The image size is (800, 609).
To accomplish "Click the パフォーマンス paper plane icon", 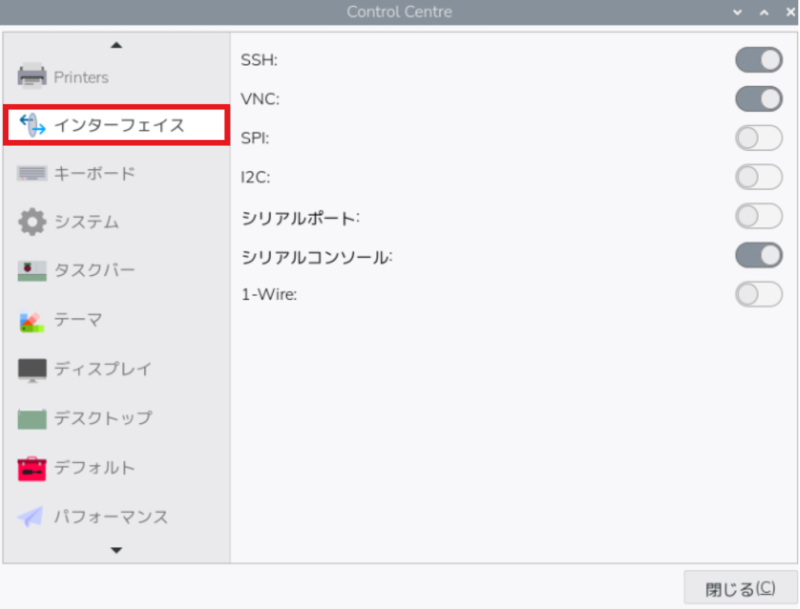I will click(x=32, y=517).
